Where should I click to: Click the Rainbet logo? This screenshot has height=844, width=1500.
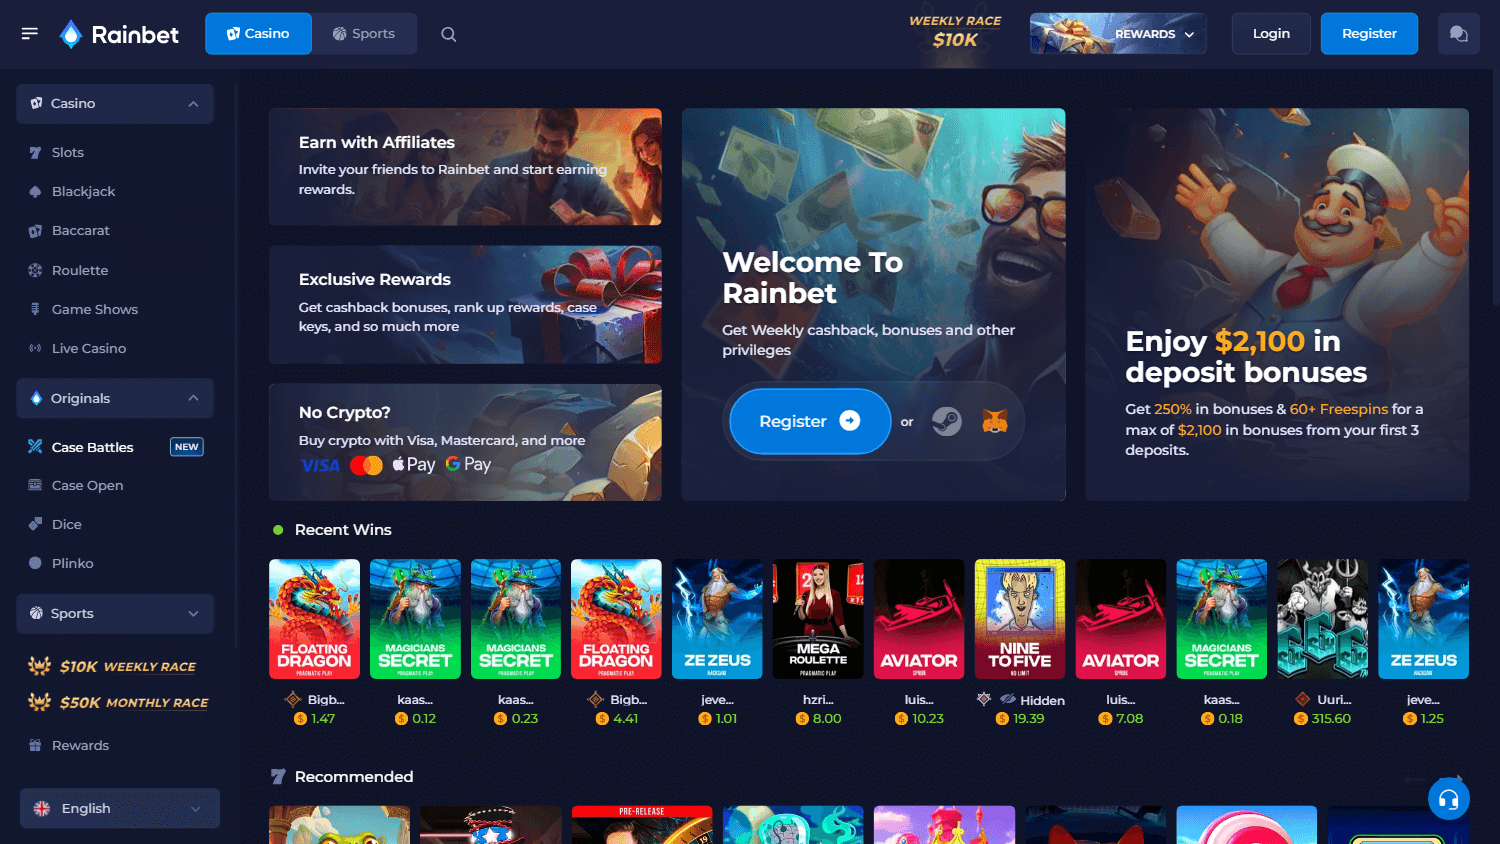pyautogui.click(x=119, y=34)
